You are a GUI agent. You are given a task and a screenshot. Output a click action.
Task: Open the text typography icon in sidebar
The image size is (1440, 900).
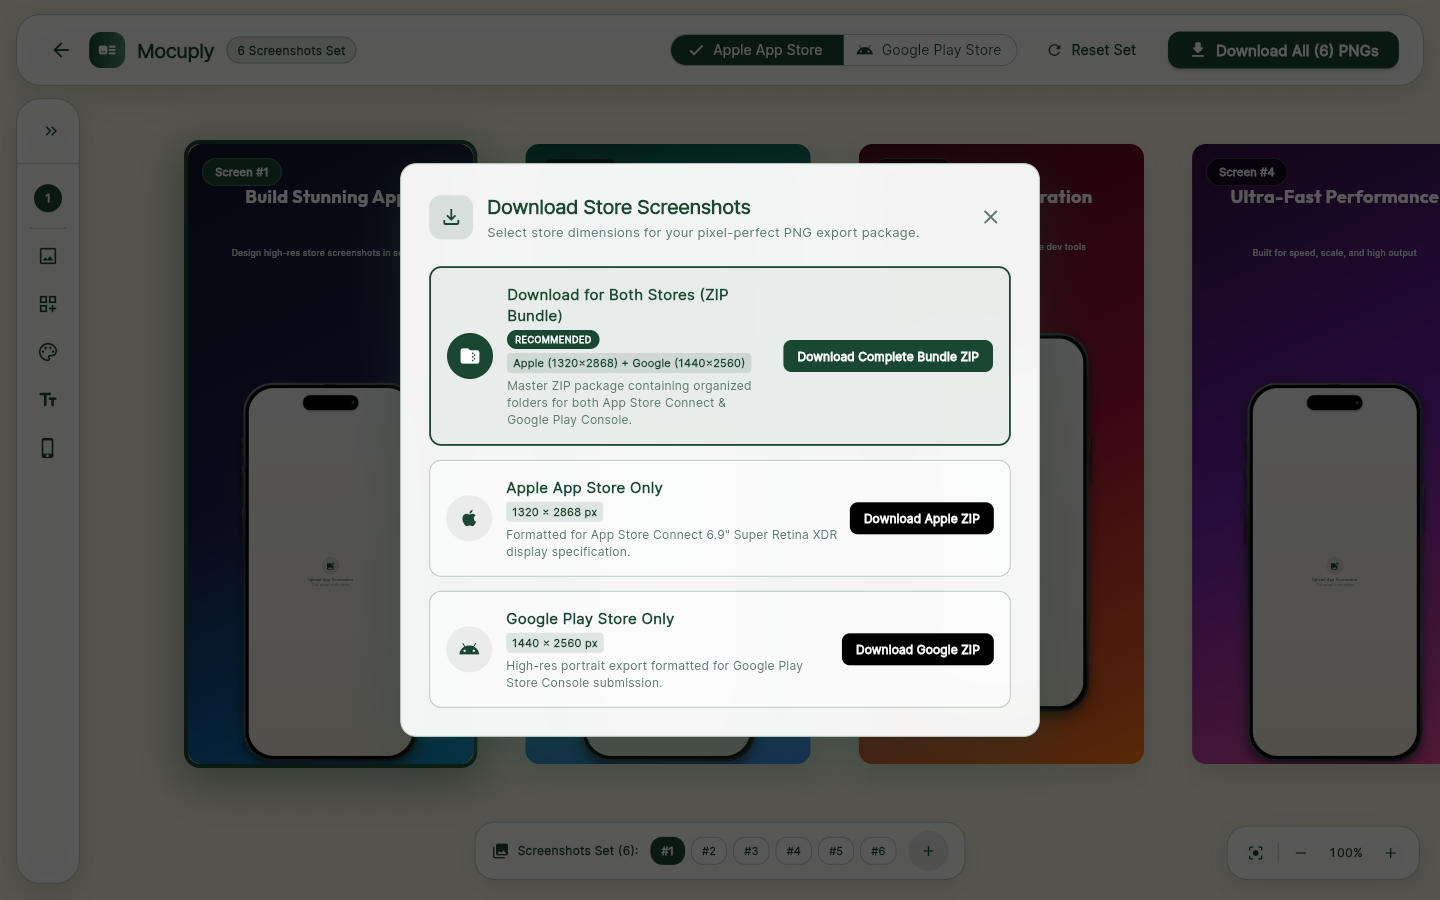[48, 400]
